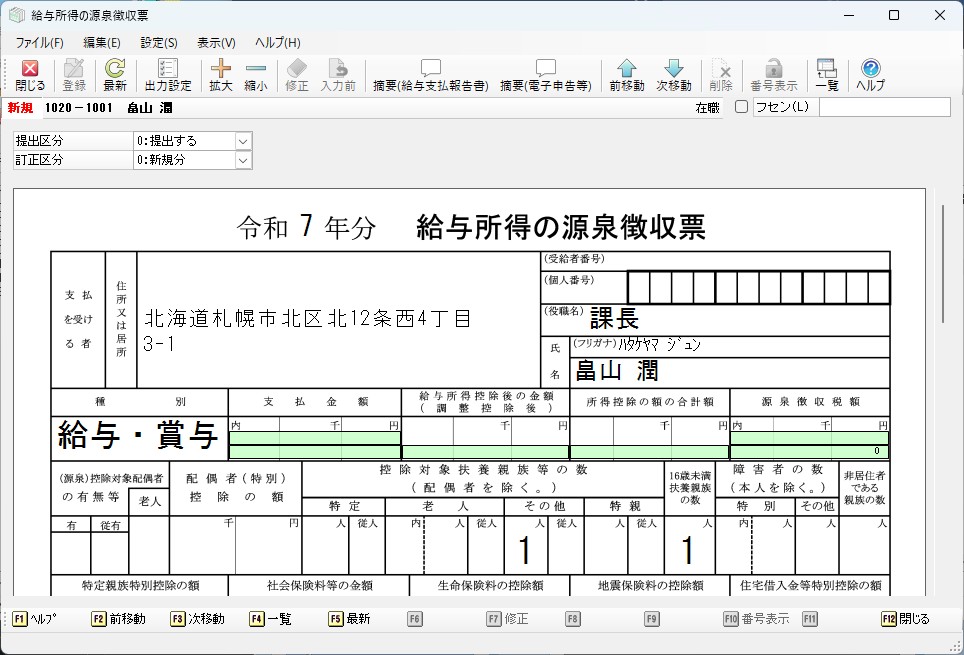
Task: Go to previous record with 前移動
Action: 626,75
